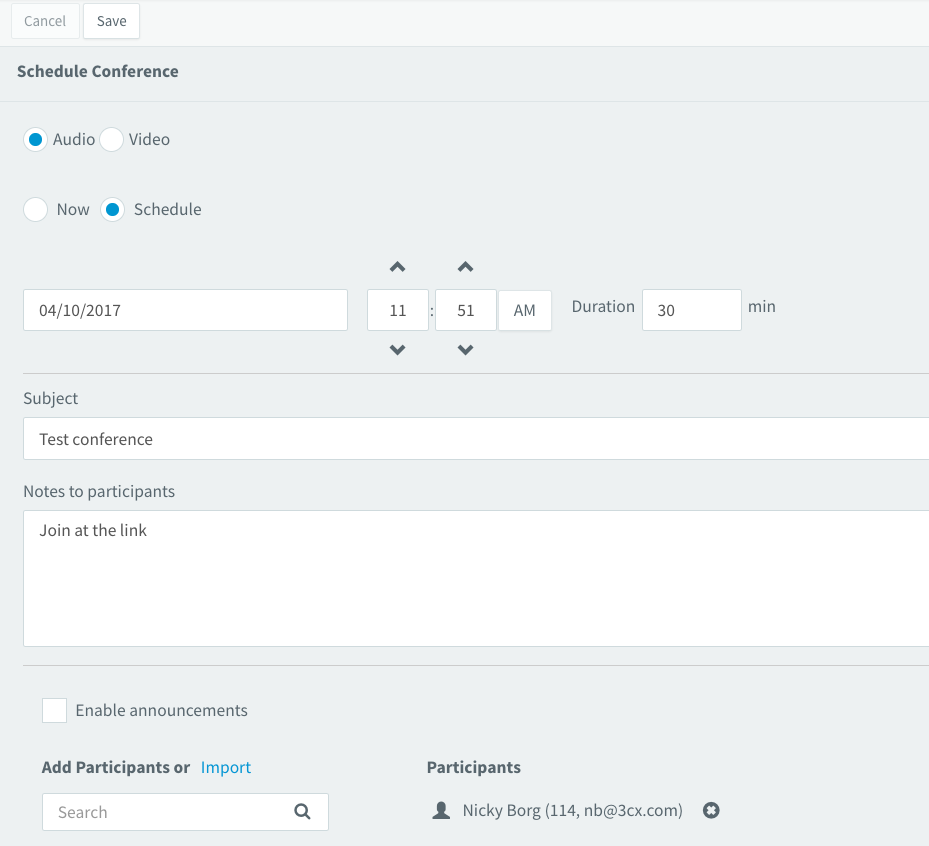
Task: Click the search magnifier icon
Action: (x=302, y=812)
